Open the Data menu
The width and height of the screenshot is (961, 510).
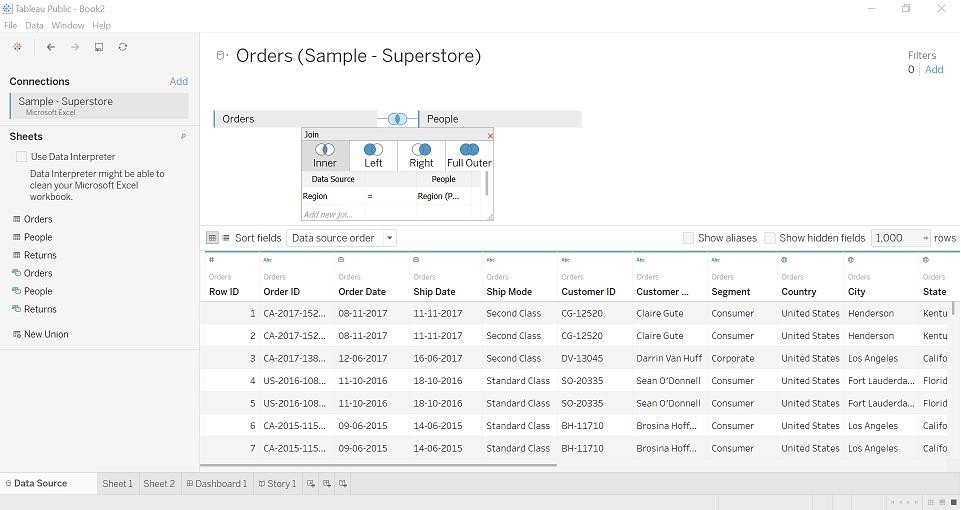(34, 25)
